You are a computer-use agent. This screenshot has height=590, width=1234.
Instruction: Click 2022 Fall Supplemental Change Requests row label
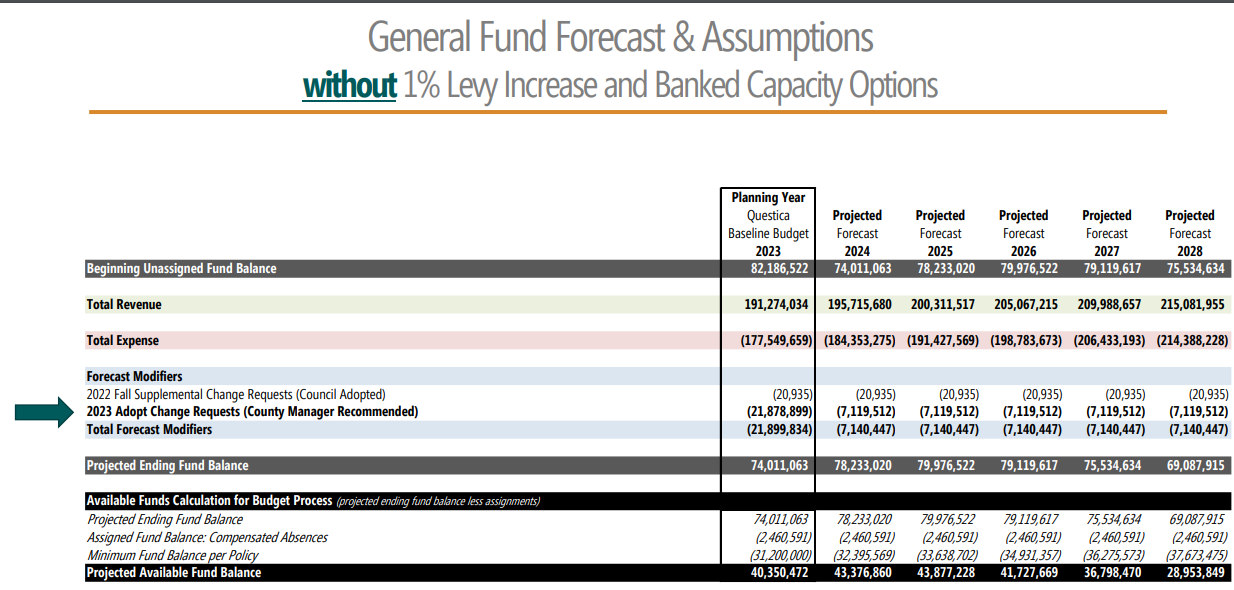click(x=235, y=394)
